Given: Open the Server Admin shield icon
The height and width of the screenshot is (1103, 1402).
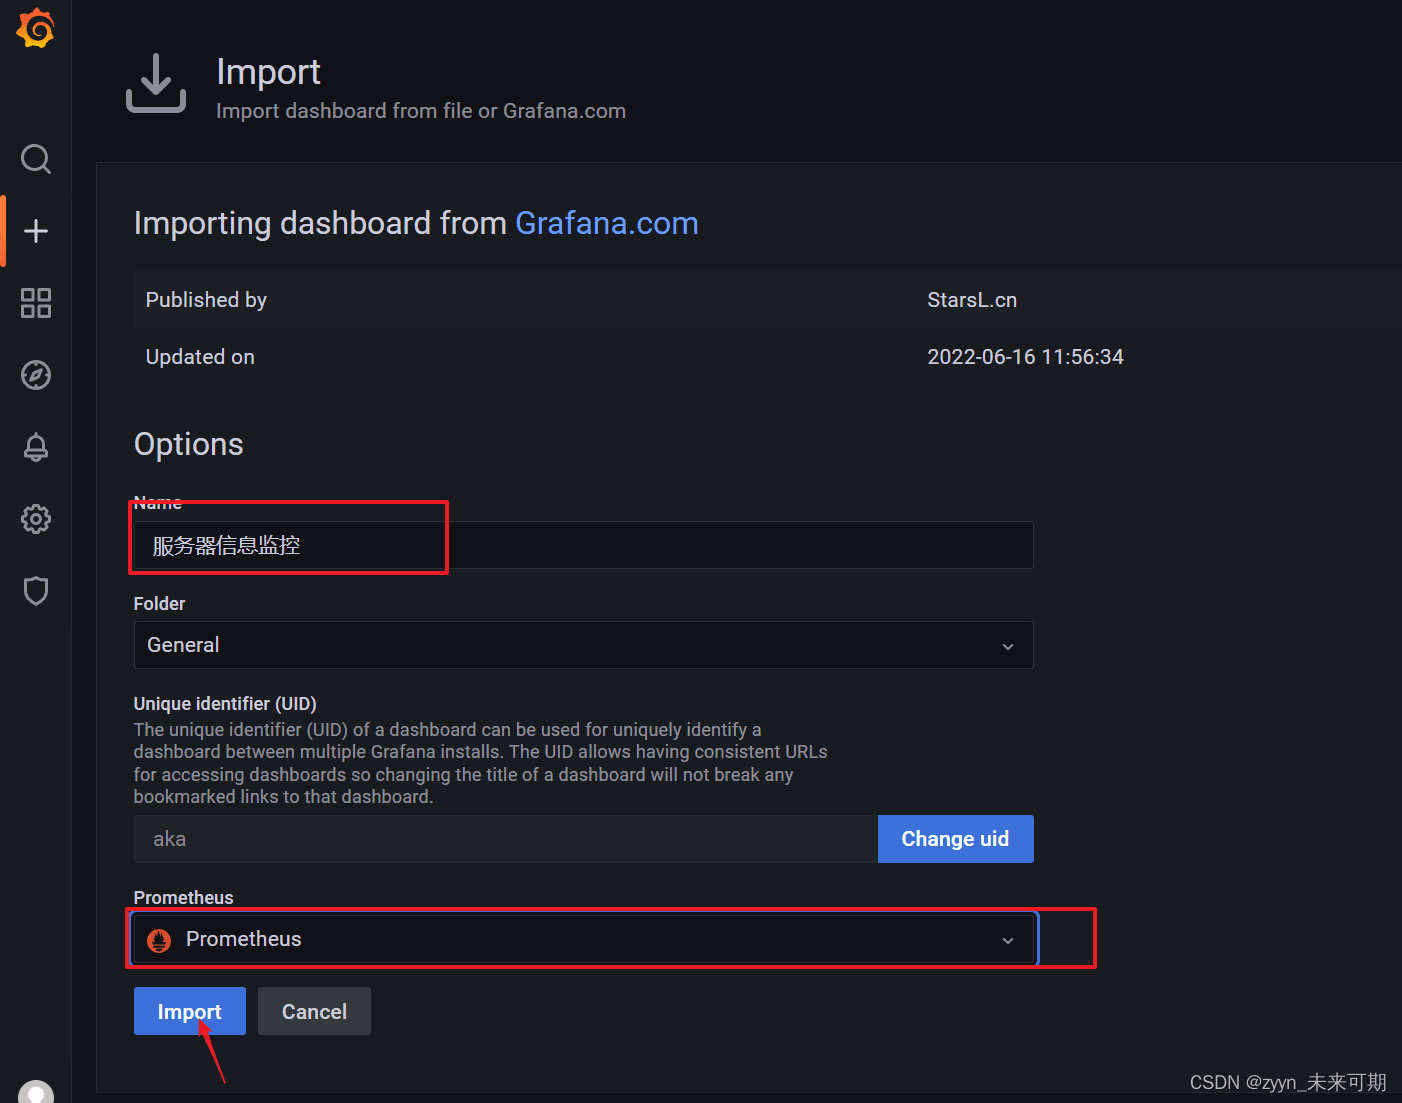Looking at the screenshot, I should pos(36,591).
